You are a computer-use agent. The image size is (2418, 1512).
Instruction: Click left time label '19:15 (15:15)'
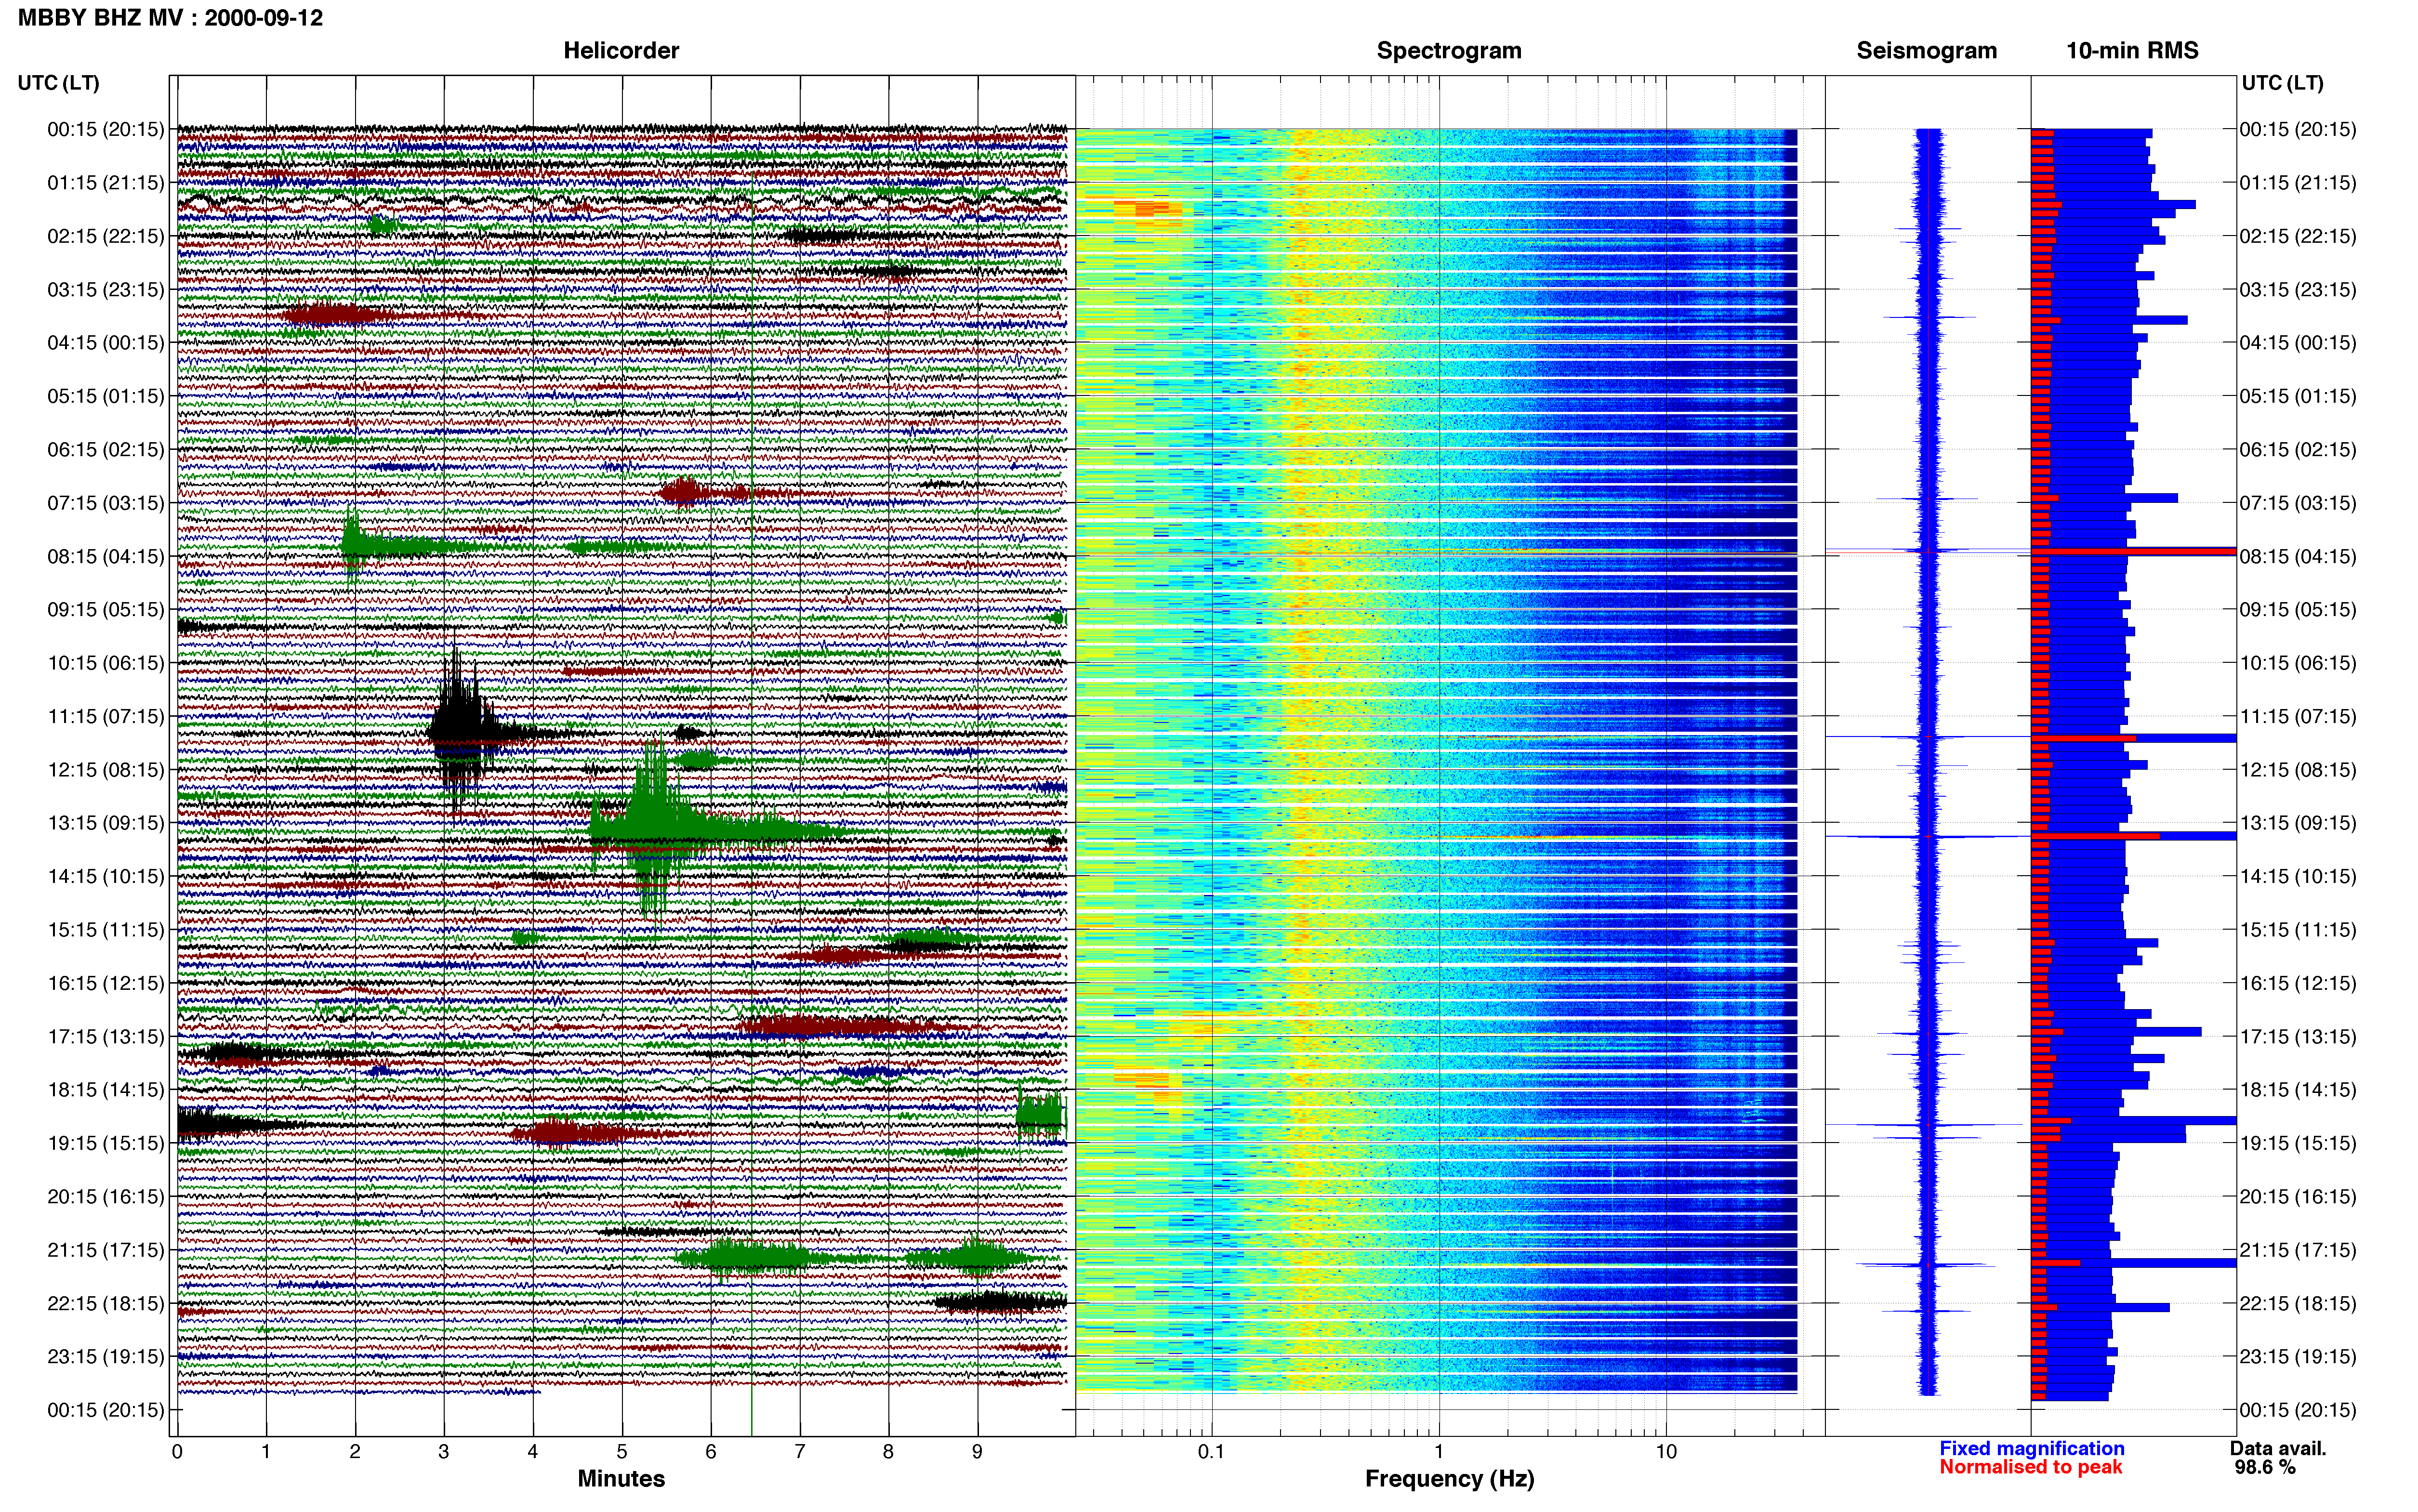(106, 1143)
